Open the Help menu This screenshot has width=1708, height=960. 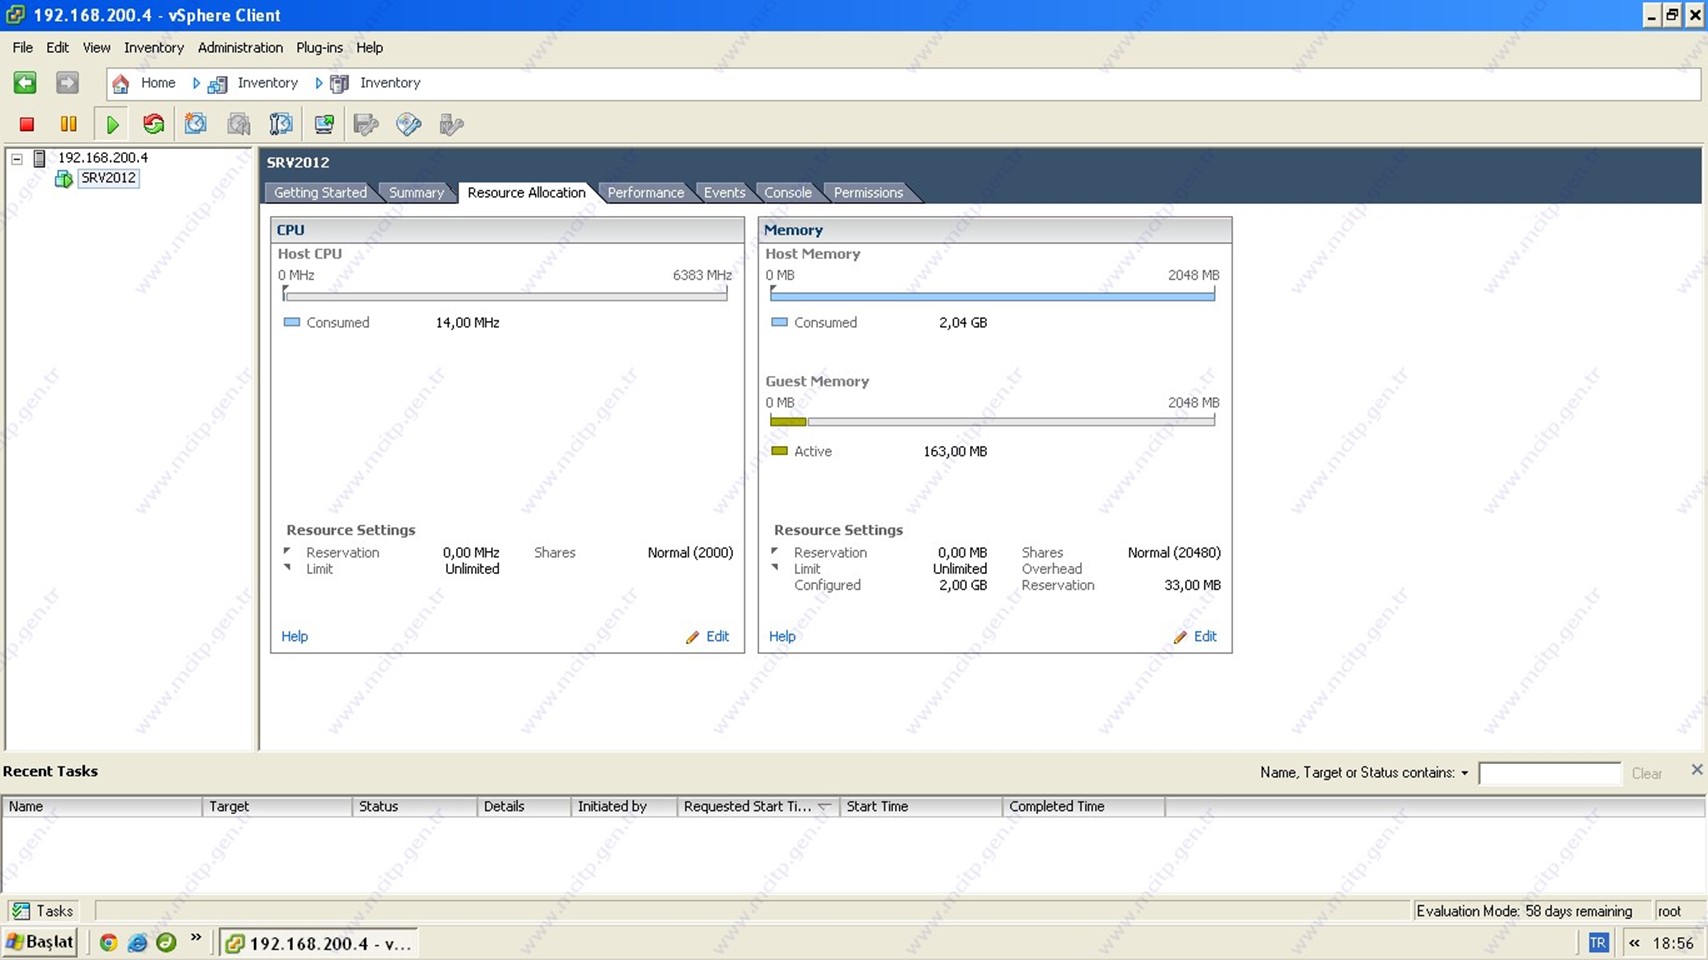[x=369, y=47]
